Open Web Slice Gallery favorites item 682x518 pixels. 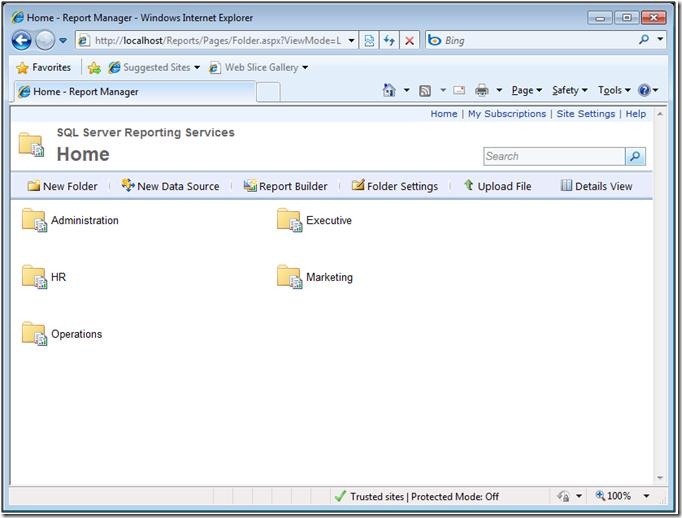click(259, 67)
